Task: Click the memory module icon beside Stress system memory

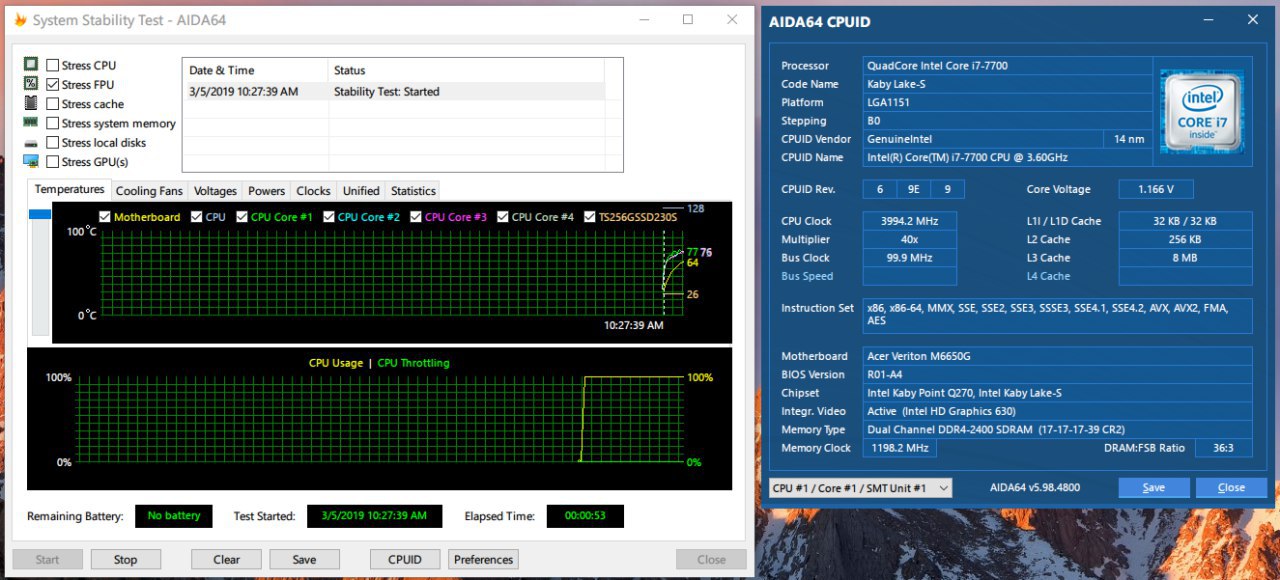Action: [30, 123]
